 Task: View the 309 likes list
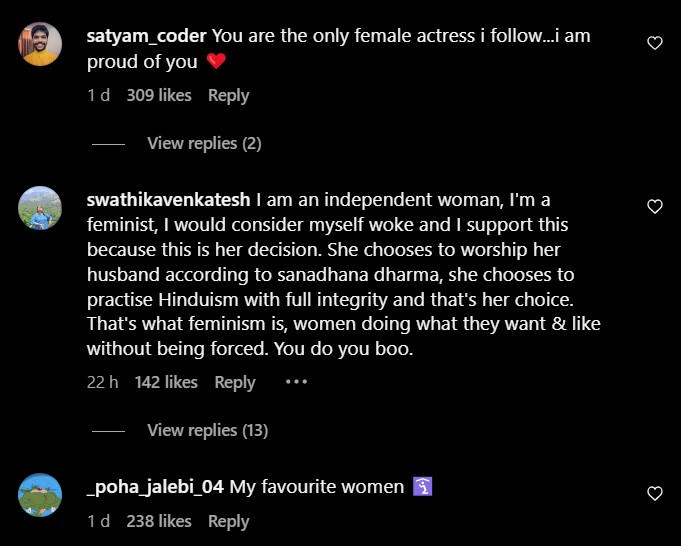(159, 96)
